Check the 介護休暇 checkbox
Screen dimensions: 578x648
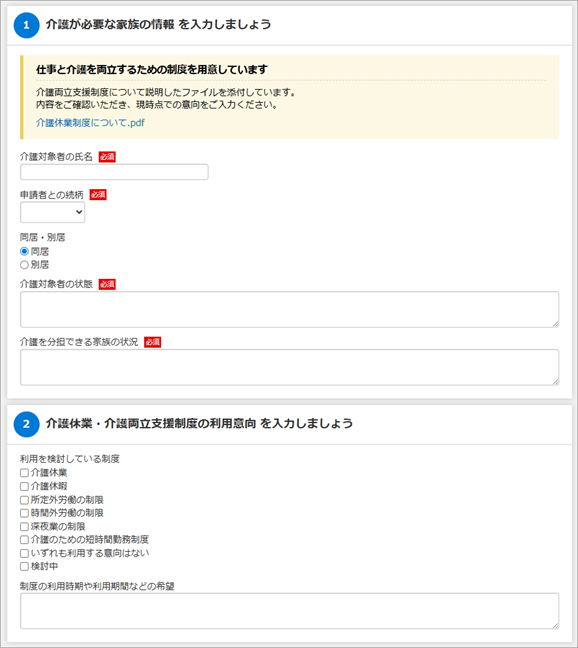(24, 486)
